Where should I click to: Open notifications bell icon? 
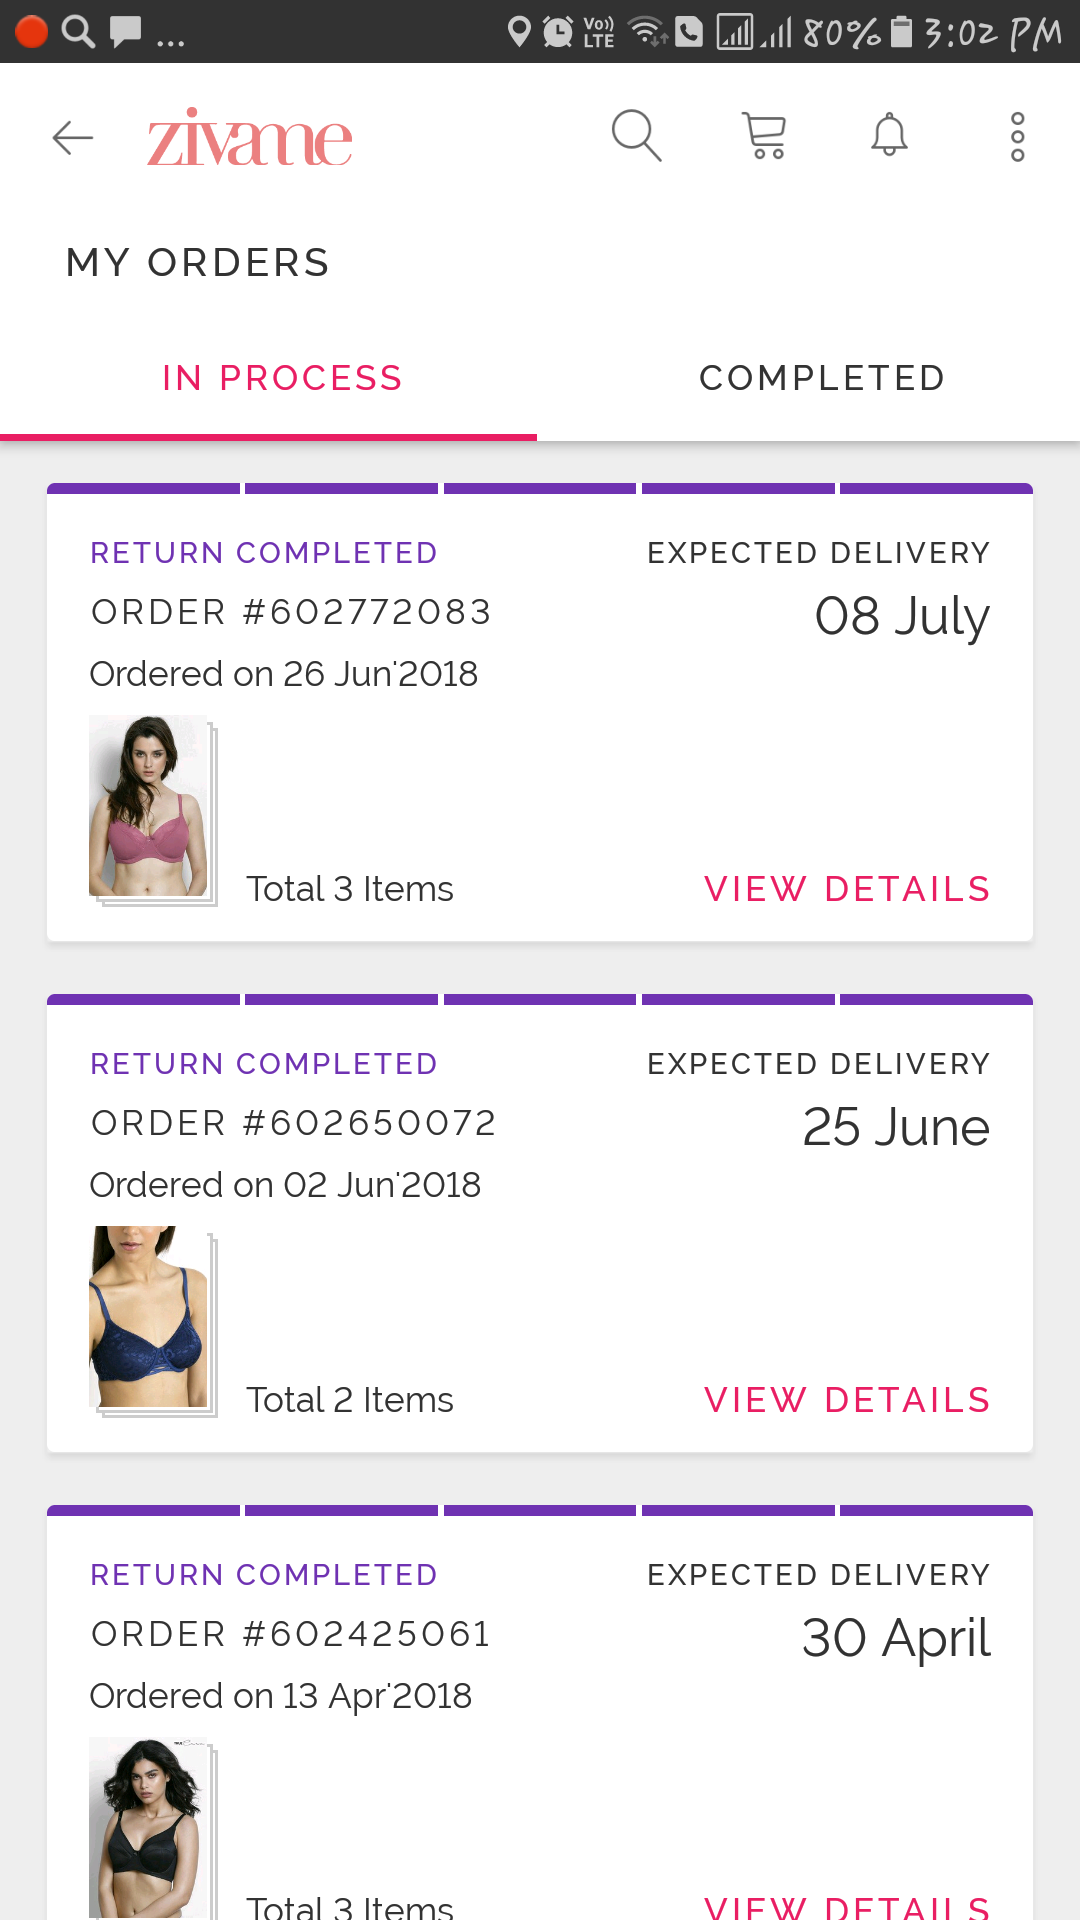click(x=889, y=135)
